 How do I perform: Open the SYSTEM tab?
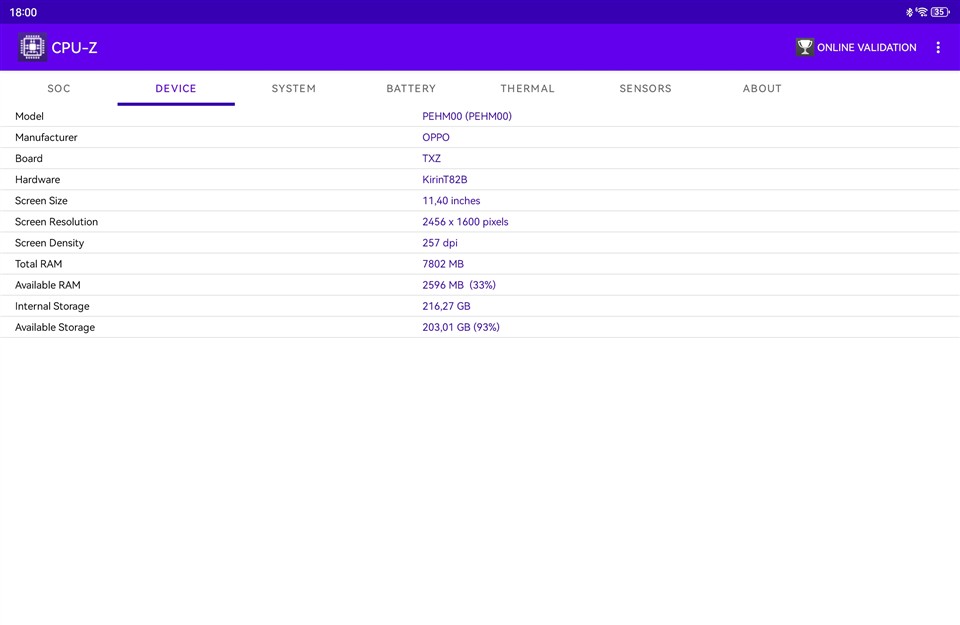pos(293,88)
